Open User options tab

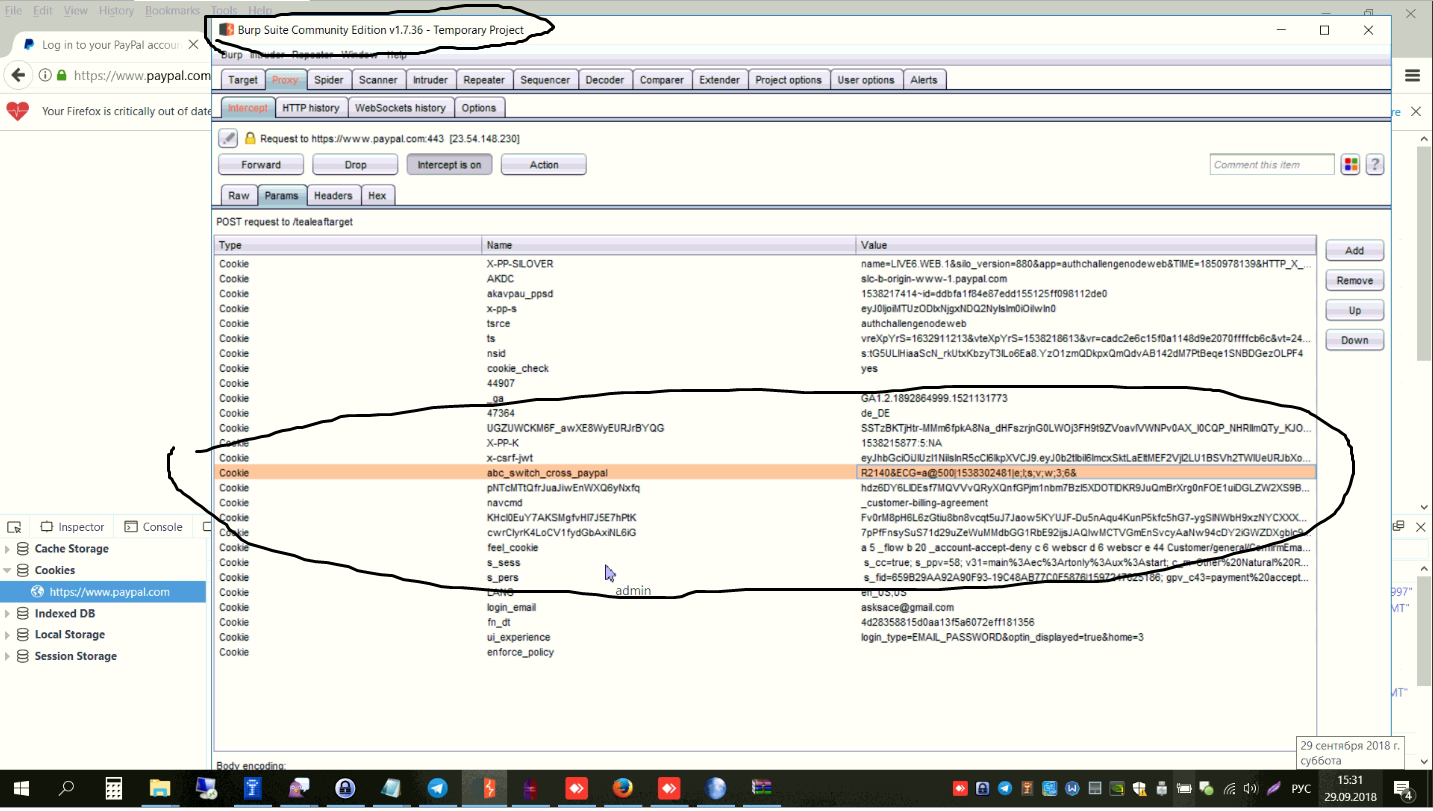pos(866,80)
